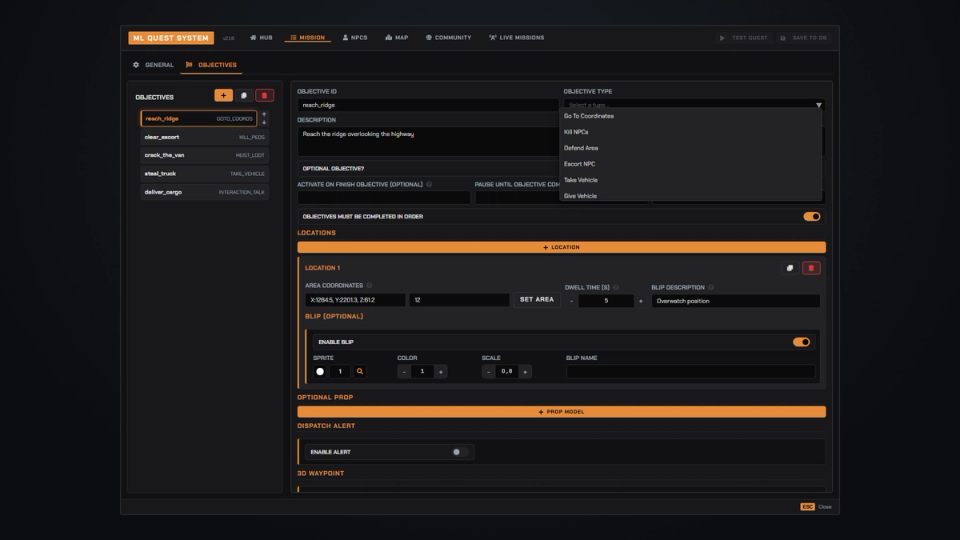The image size is (960, 540).
Task: Increase blip scale with plus stepper
Action: 525,372
